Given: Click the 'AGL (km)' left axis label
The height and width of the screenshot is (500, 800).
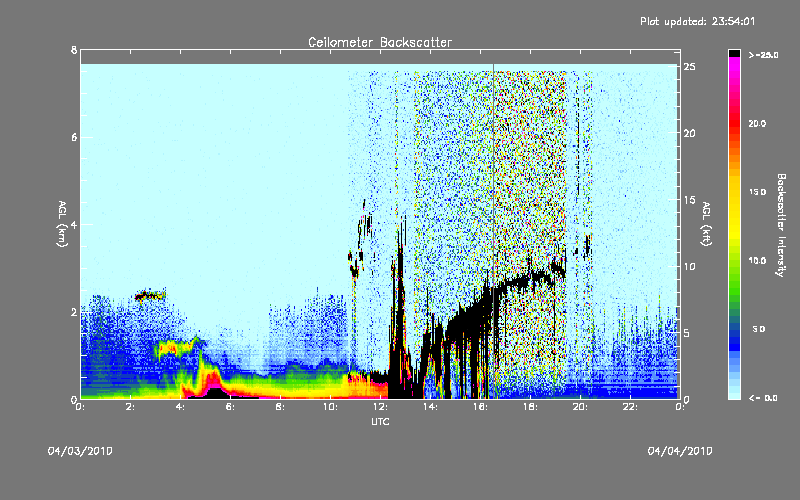Looking at the screenshot, I should pyautogui.click(x=62, y=224).
